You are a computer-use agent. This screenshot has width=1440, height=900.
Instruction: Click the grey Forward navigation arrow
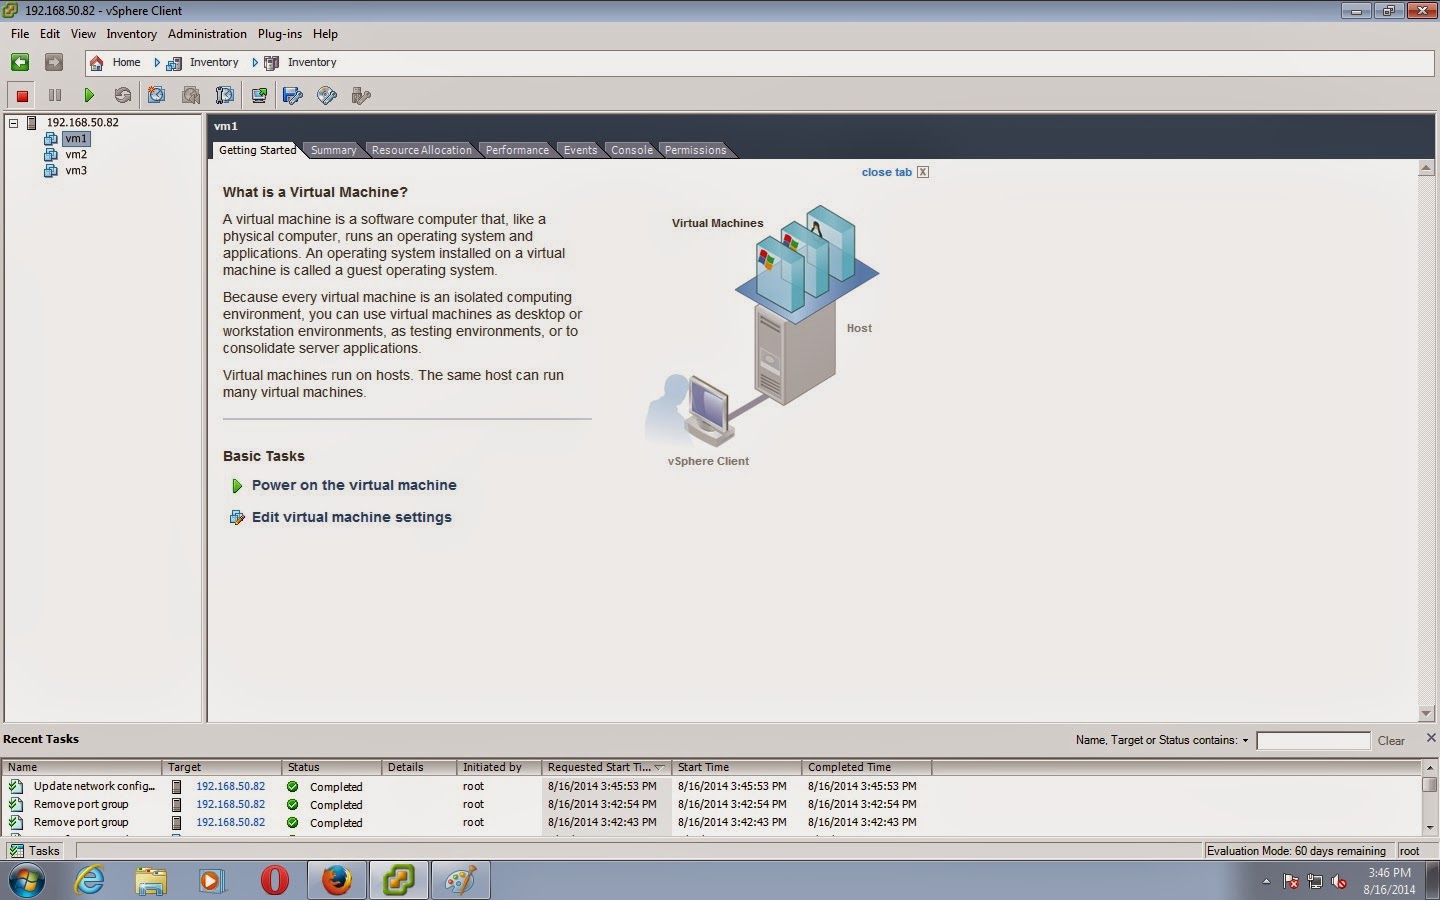54,62
